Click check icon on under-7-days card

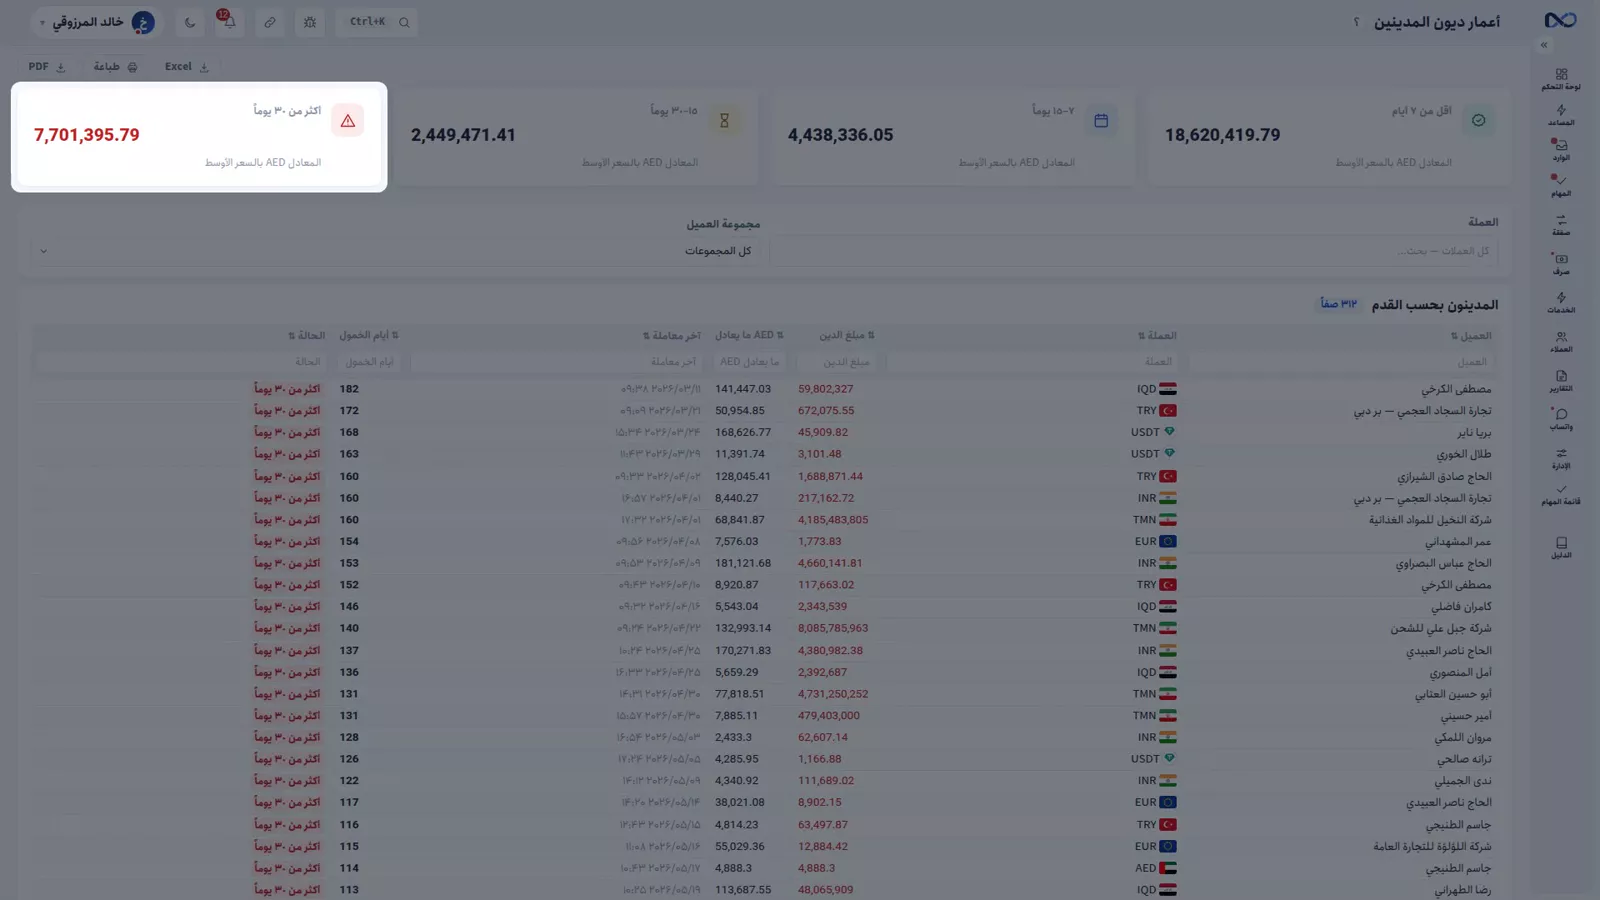point(1478,121)
